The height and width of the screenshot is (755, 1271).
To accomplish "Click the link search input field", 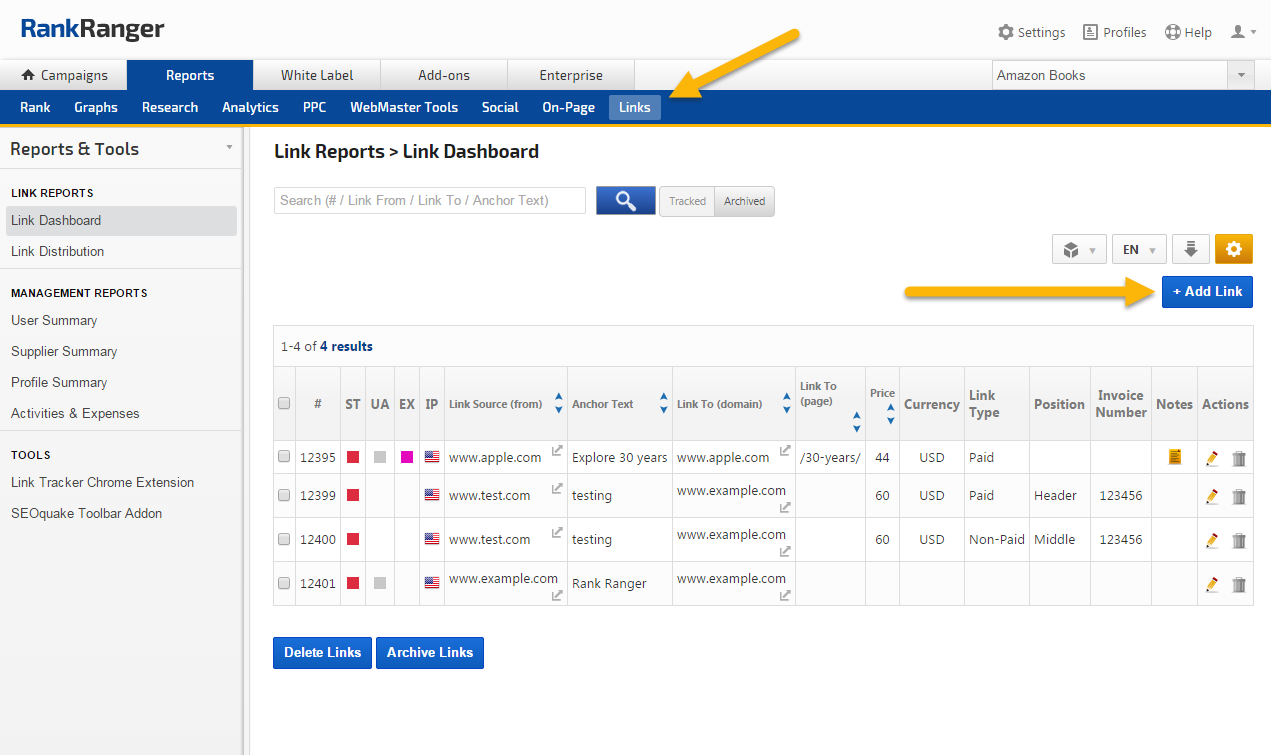I will point(430,201).
